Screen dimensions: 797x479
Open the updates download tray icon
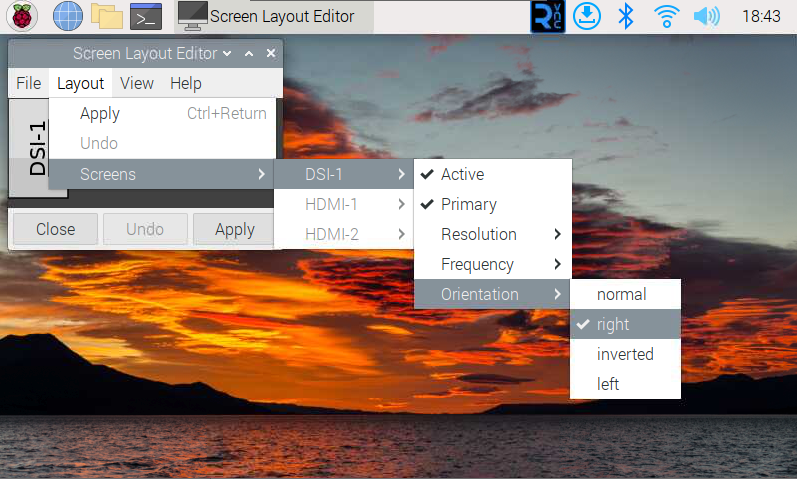pos(586,16)
